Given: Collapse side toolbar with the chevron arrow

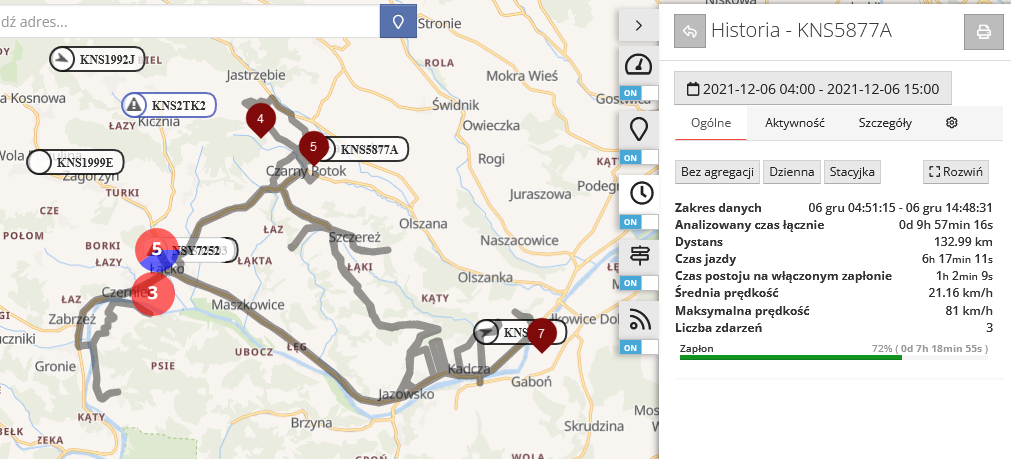Looking at the screenshot, I should [x=638, y=24].
